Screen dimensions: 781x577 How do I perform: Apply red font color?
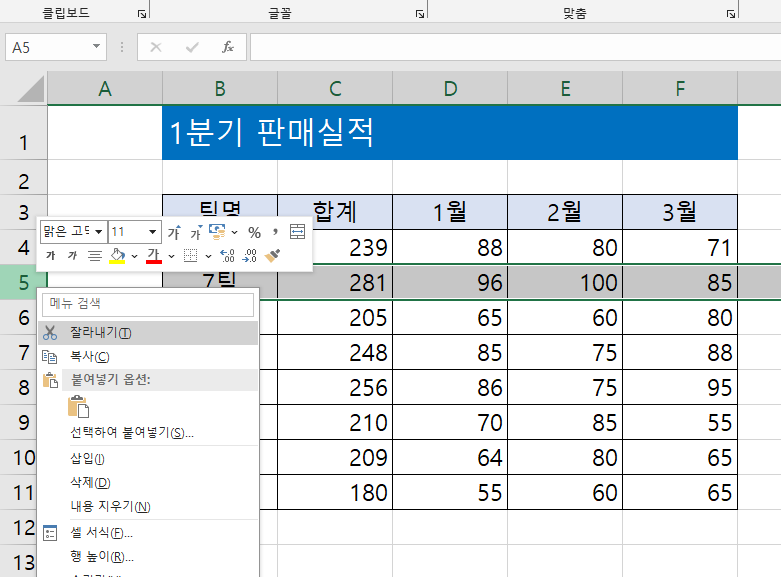153,256
